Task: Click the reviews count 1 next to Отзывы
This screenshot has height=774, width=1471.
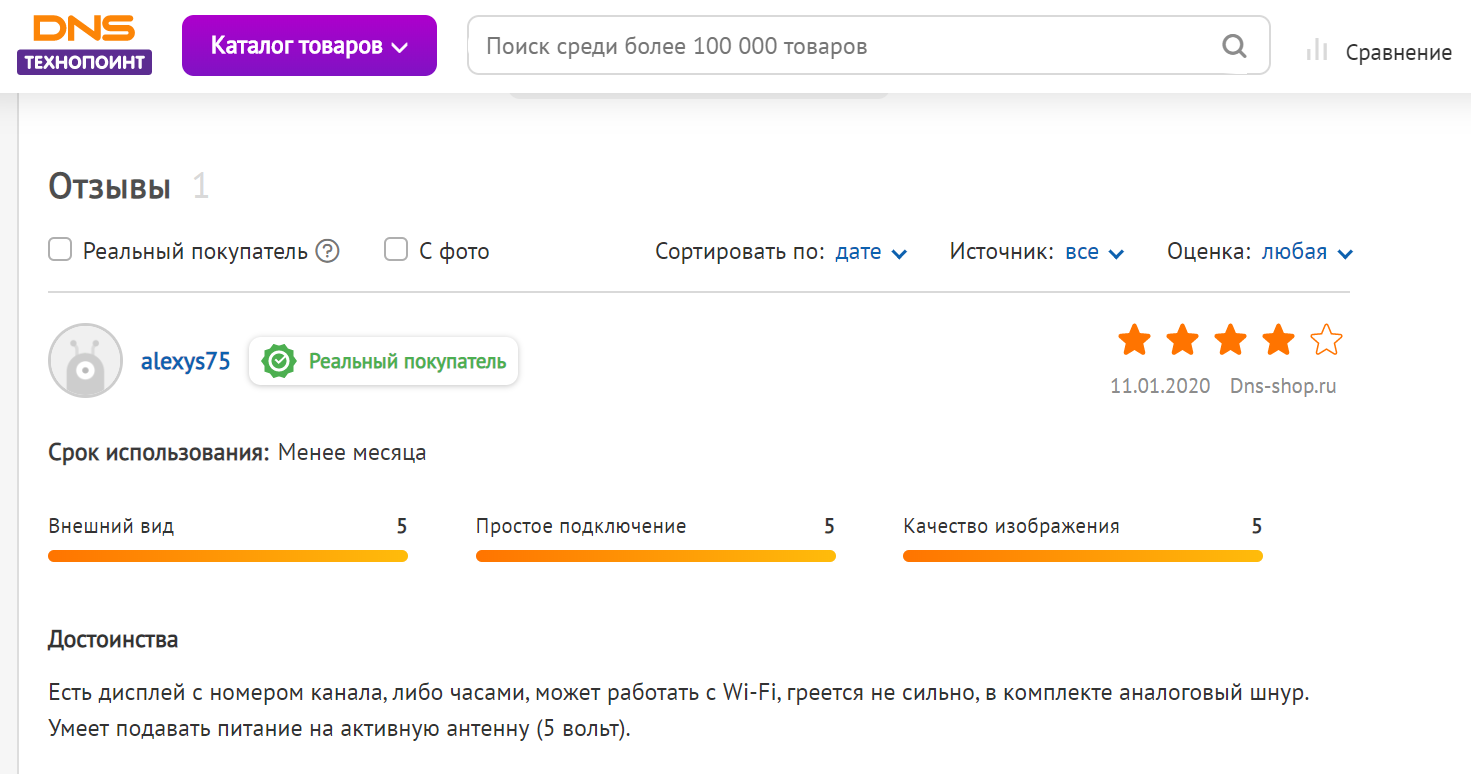Action: click(201, 186)
